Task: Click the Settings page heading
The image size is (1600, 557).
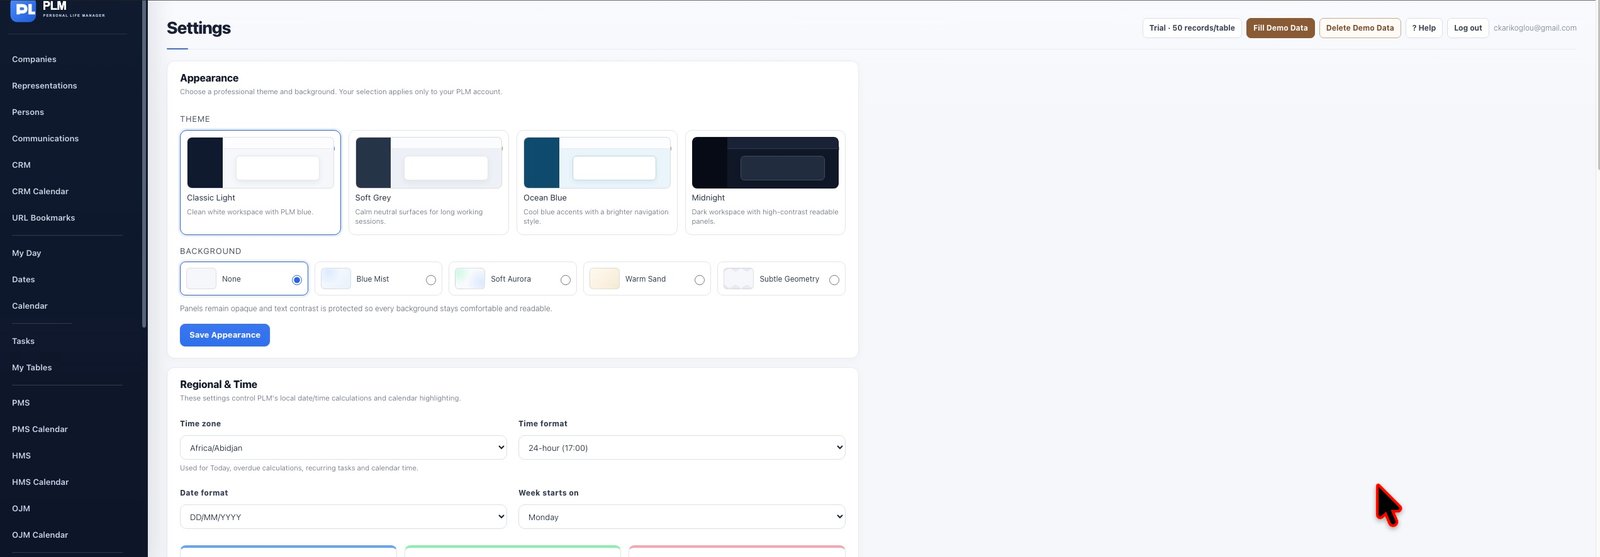Action: [x=199, y=28]
